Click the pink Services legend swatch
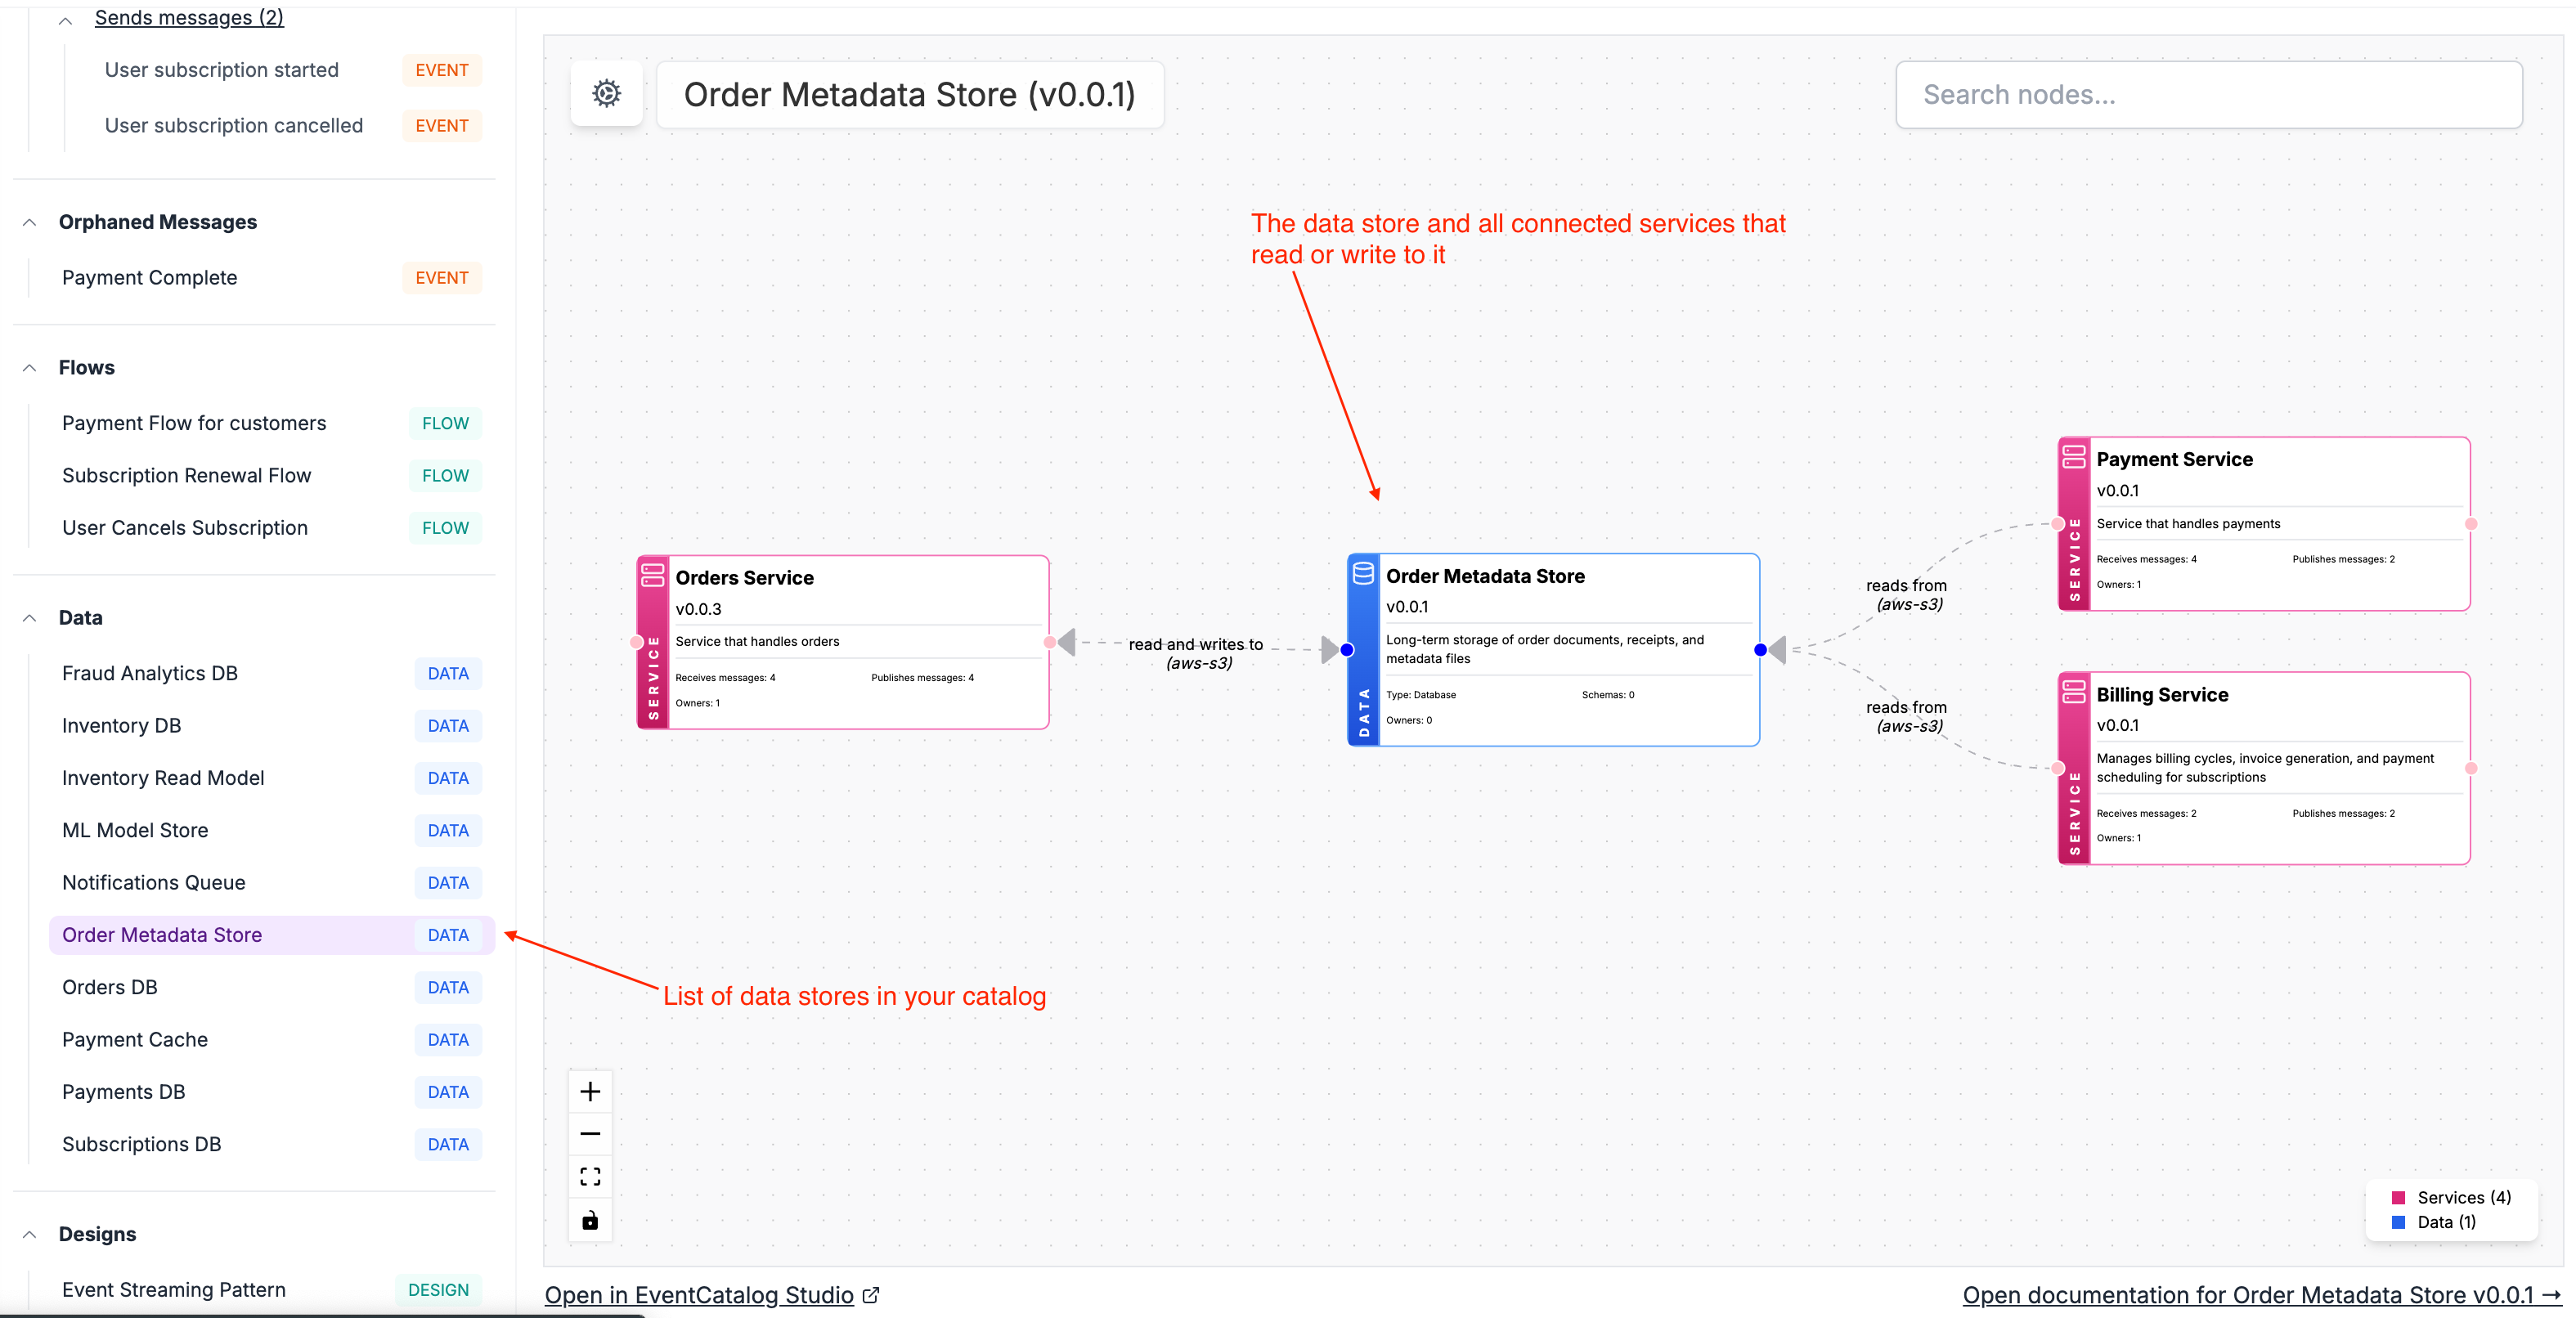Screen dimensions: 2576x1318 pyautogui.click(x=2398, y=1197)
